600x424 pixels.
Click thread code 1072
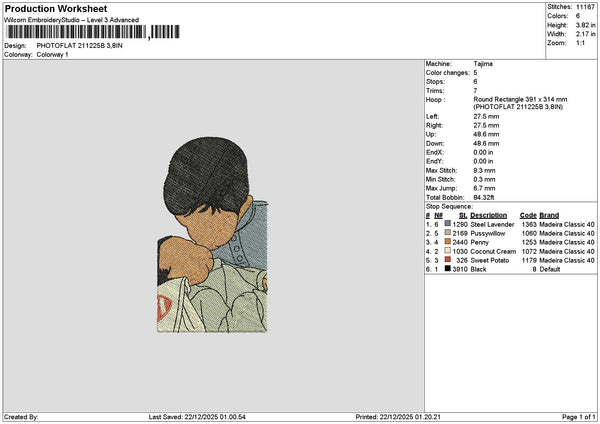(529, 251)
